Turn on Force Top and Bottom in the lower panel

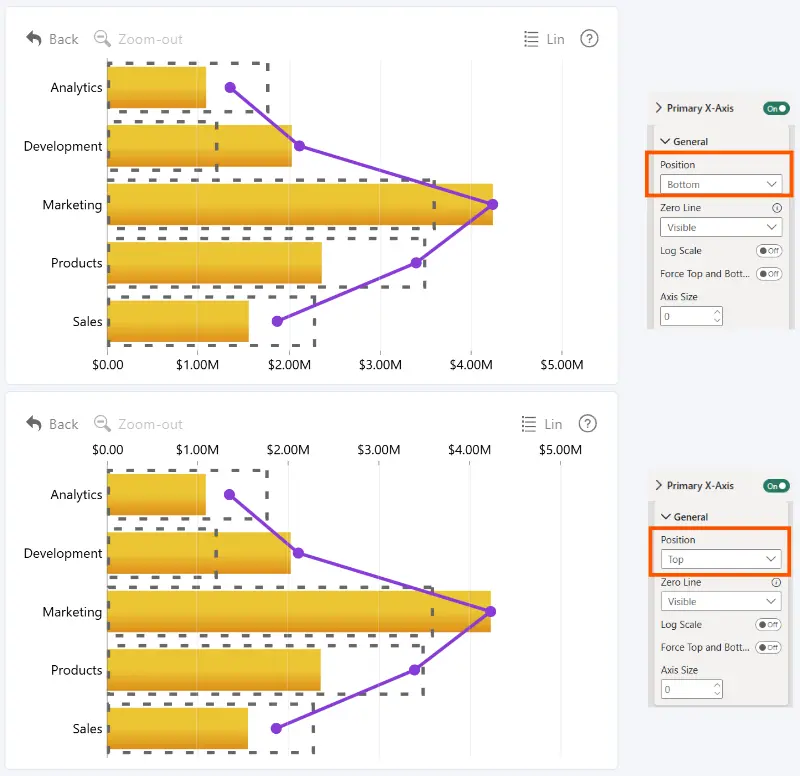[768, 647]
